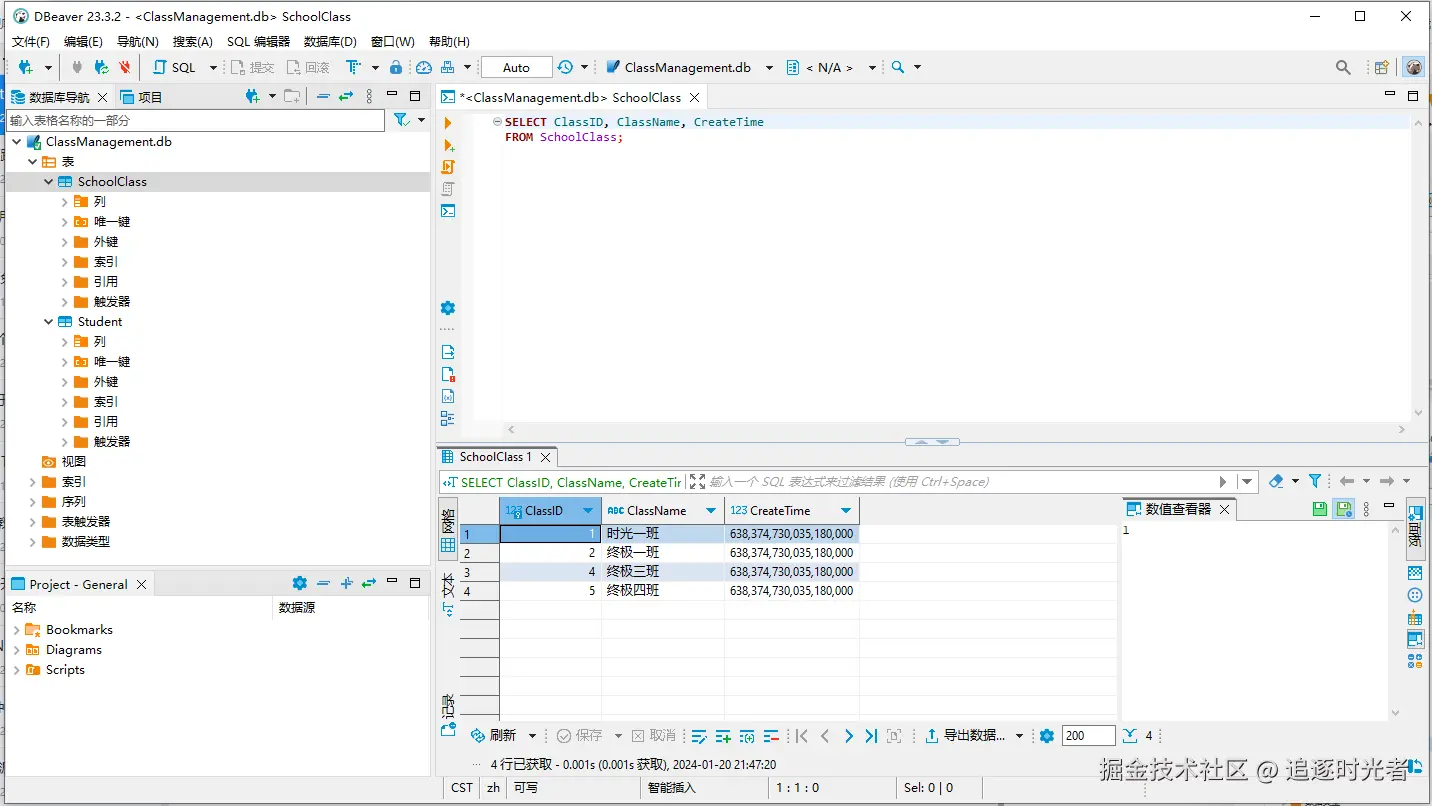The height and width of the screenshot is (806, 1432).
Task: Collapse the SchoolClass table node
Action: [48, 182]
